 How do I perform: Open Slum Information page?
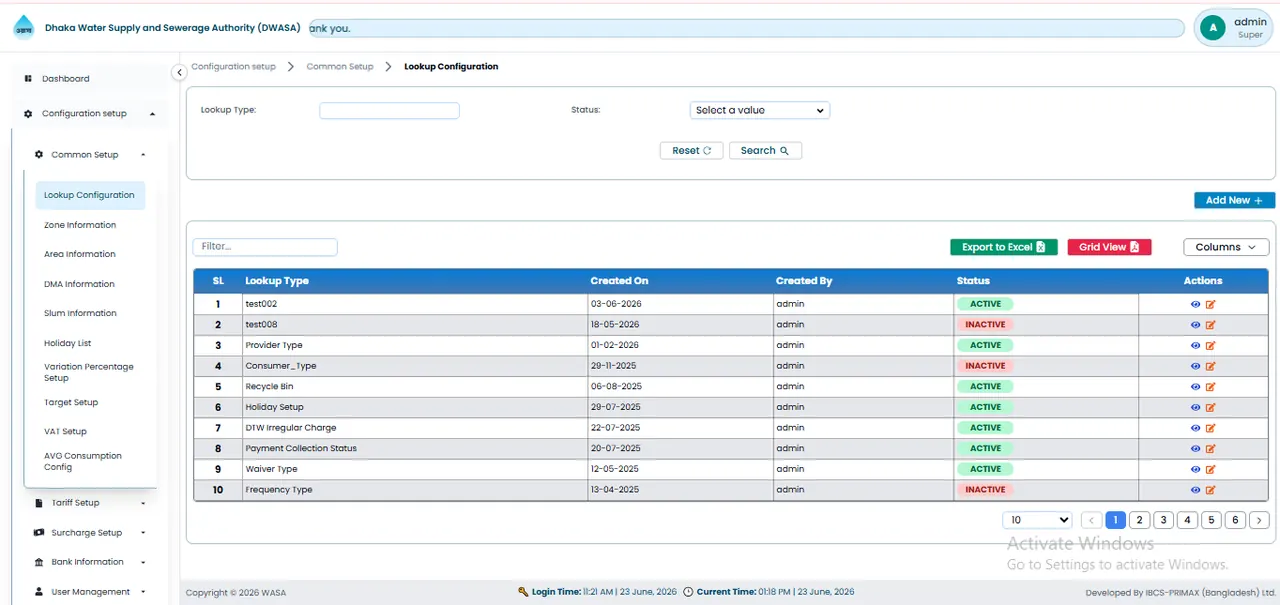80,313
